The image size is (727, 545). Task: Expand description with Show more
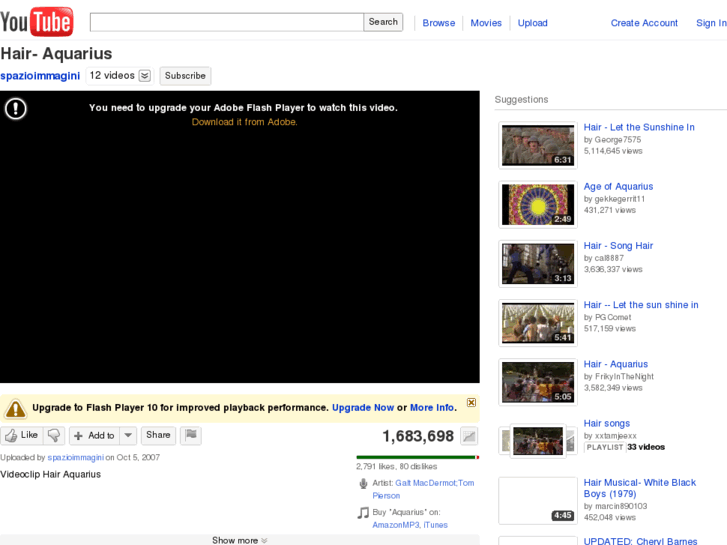click(x=239, y=540)
